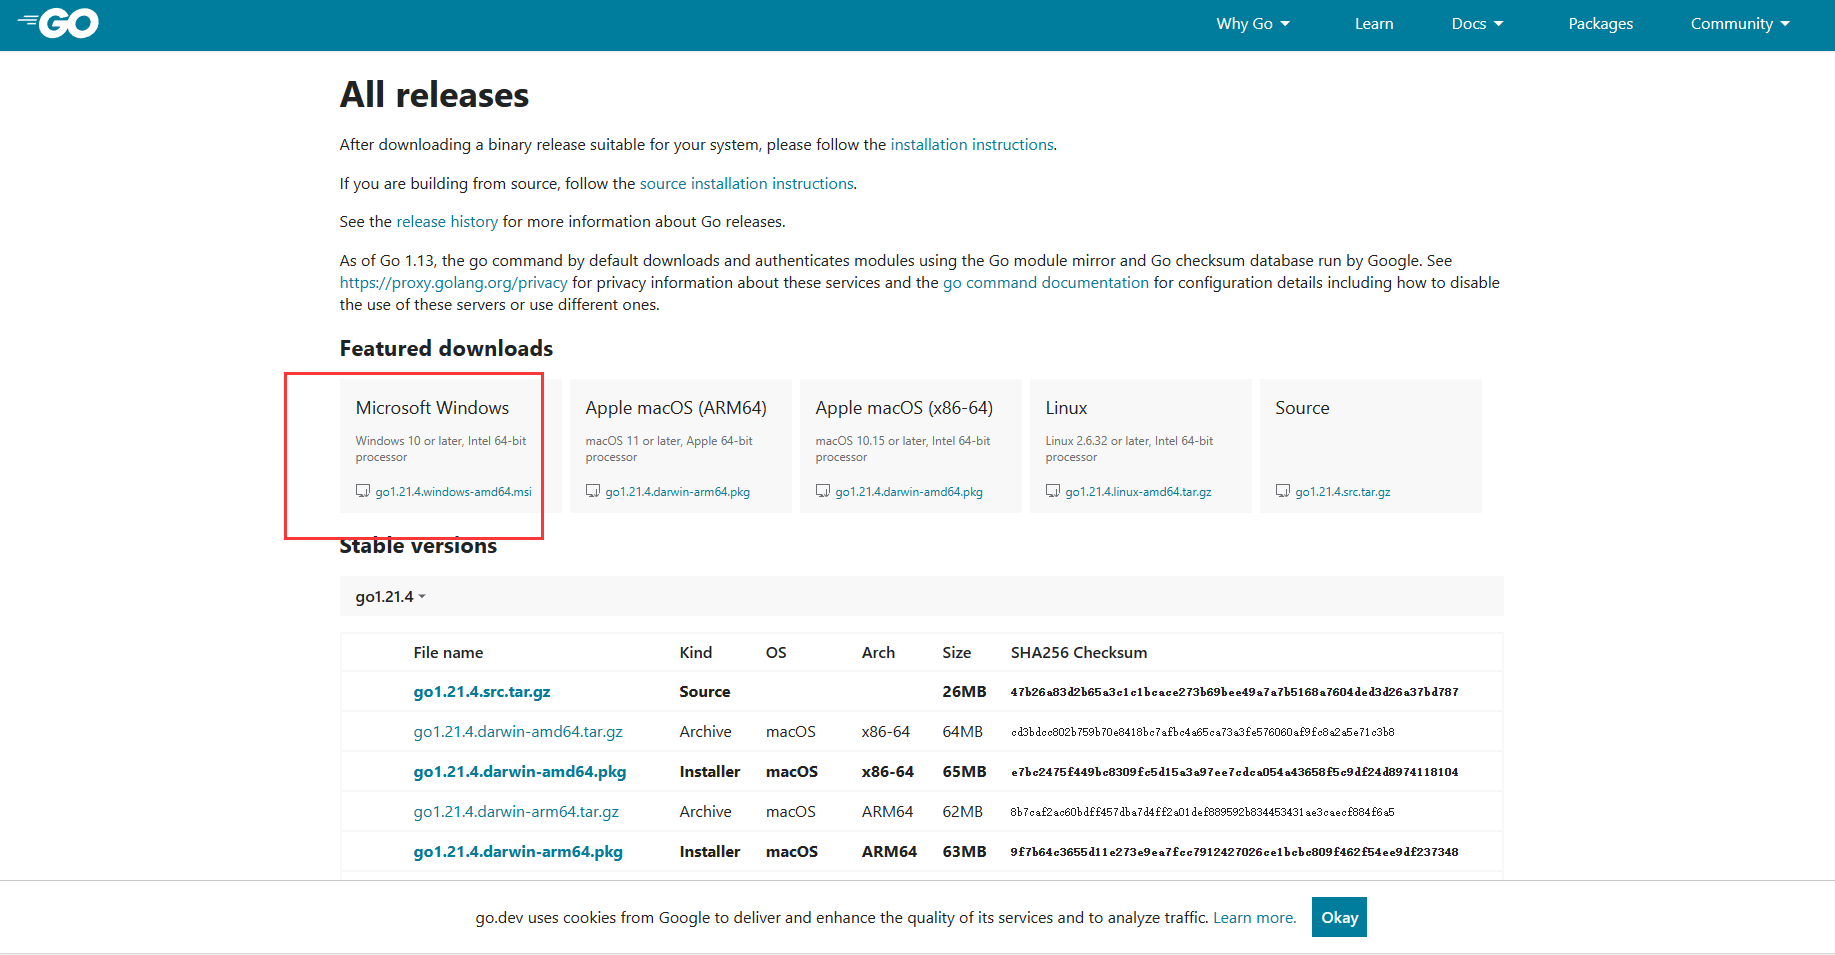Image resolution: width=1835 pixels, height=955 pixels.
Task: Open Learn more link in cookie notice
Action: coord(1254,918)
